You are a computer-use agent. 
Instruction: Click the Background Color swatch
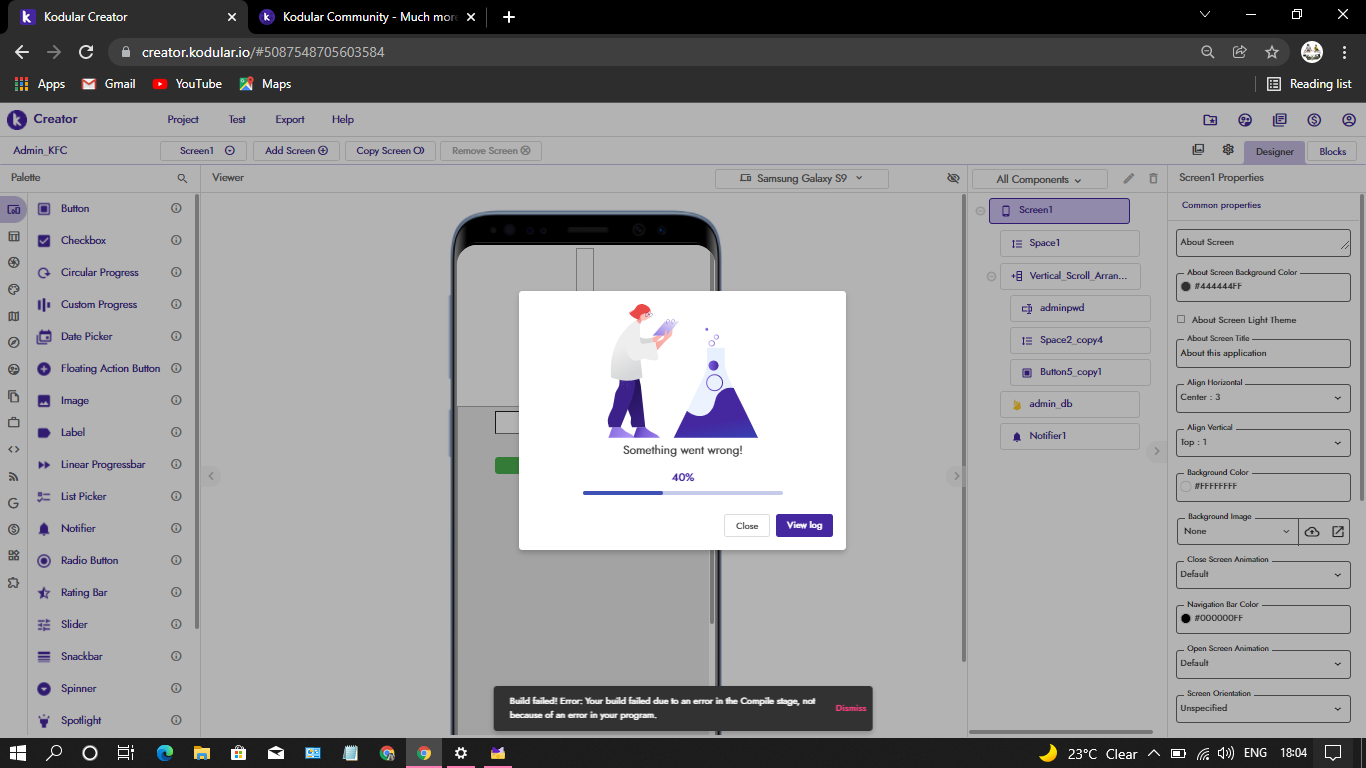pos(1186,486)
